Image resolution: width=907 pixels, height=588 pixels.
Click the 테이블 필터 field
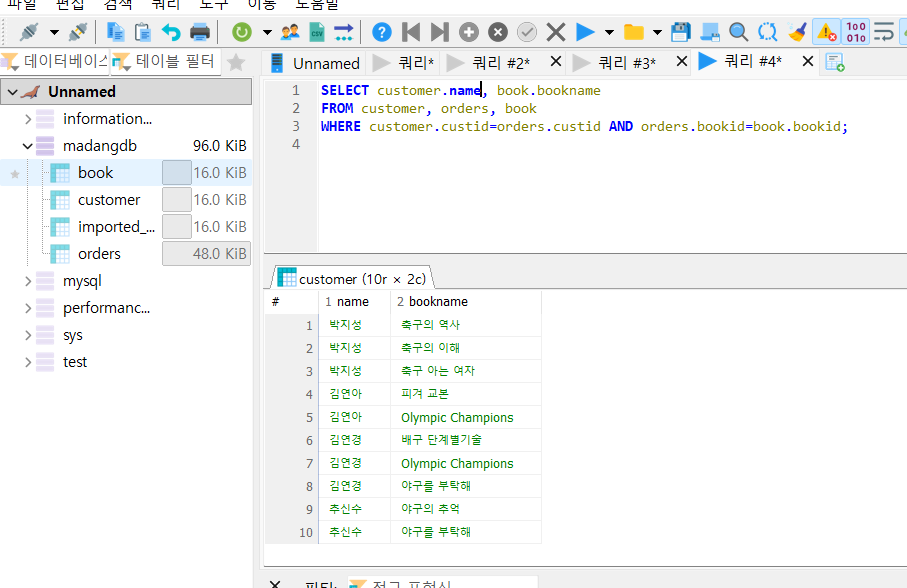coord(166,61)
